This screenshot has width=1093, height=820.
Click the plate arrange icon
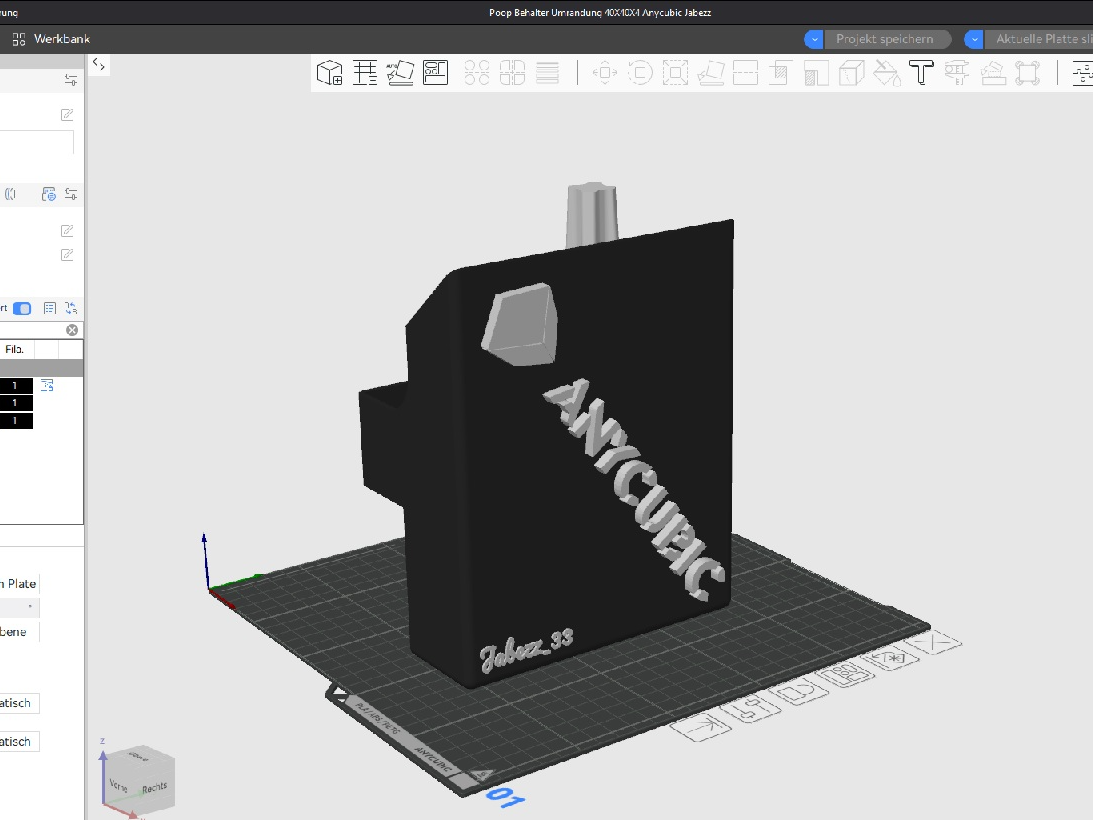(x=846, y=674)
